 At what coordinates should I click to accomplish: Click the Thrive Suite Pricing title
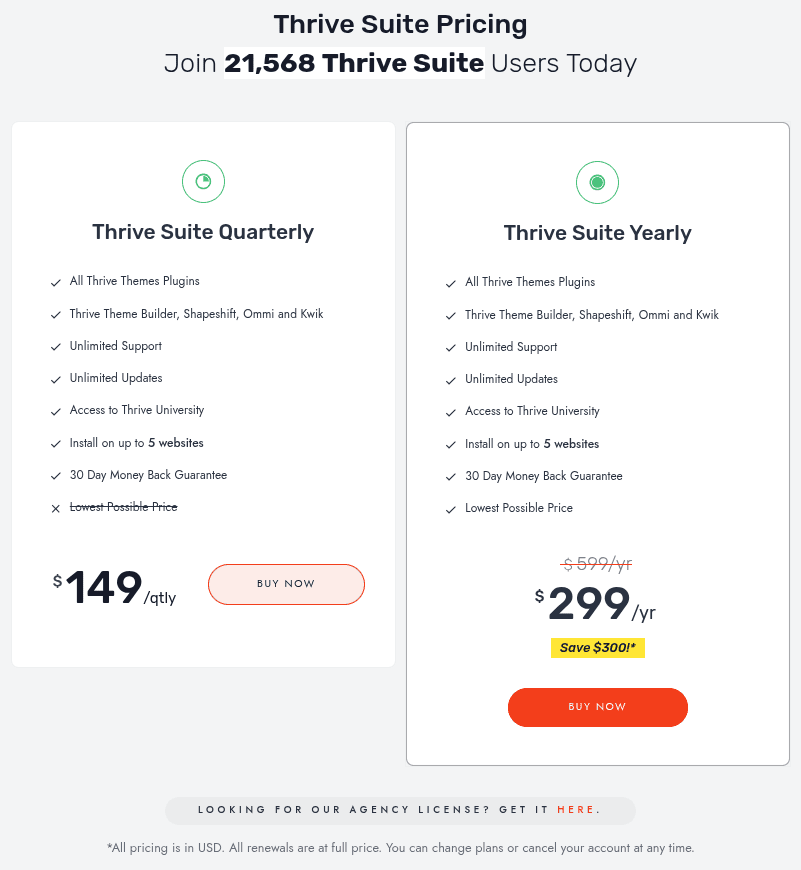(x=400, y=24)
